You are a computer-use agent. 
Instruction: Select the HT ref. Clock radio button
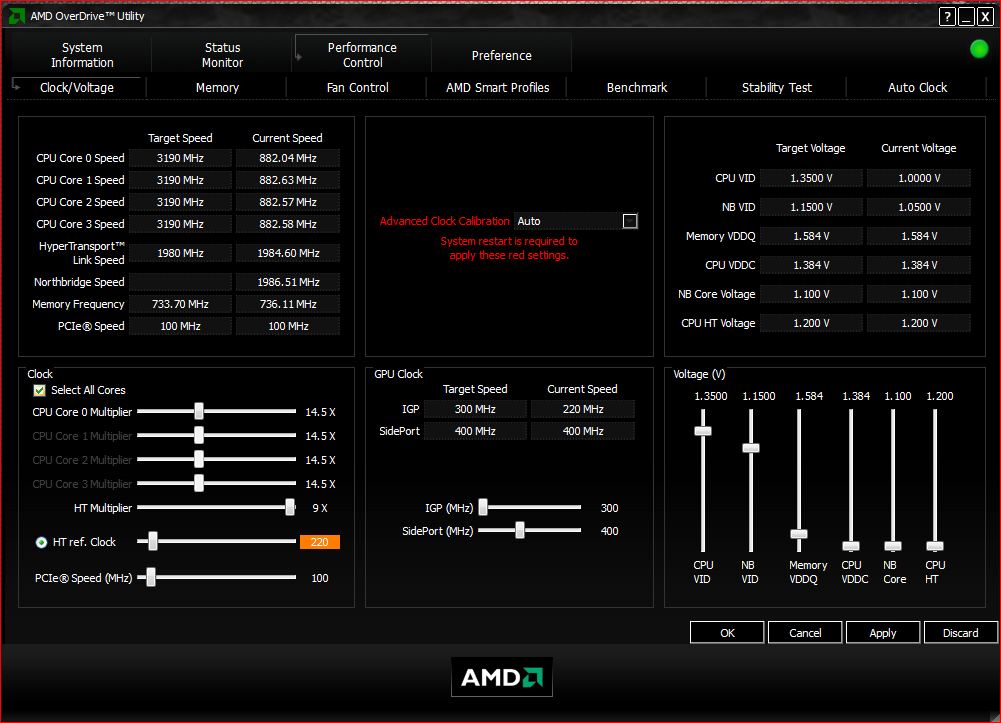[x=41, y=542]
